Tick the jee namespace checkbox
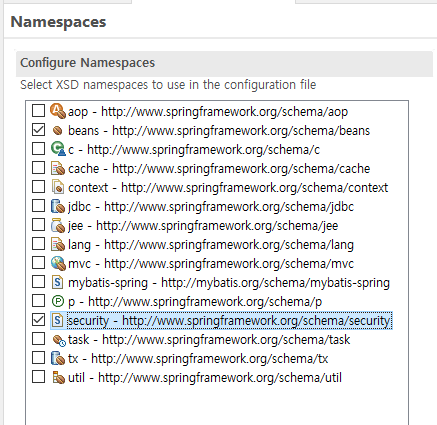Viewport: 437px width, 425px height. click(38, 225)
